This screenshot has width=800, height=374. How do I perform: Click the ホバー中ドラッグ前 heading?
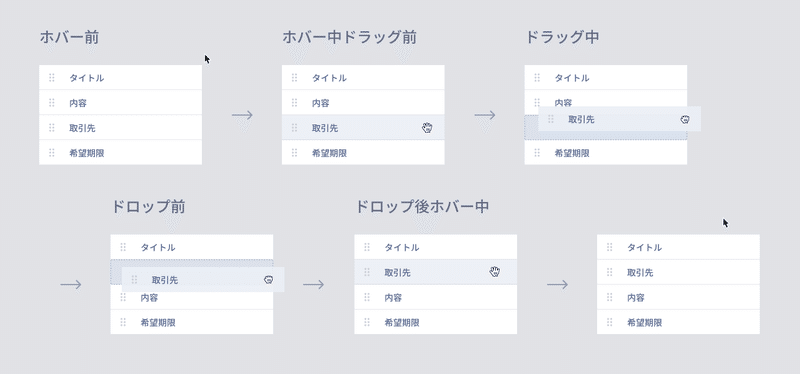[349, 37]
